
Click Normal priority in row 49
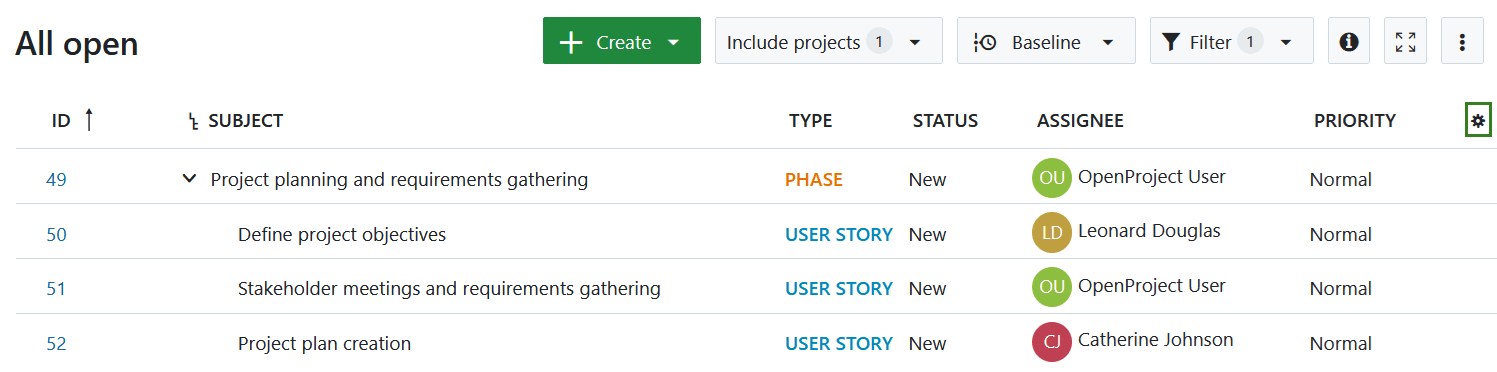pos(1341,180)
